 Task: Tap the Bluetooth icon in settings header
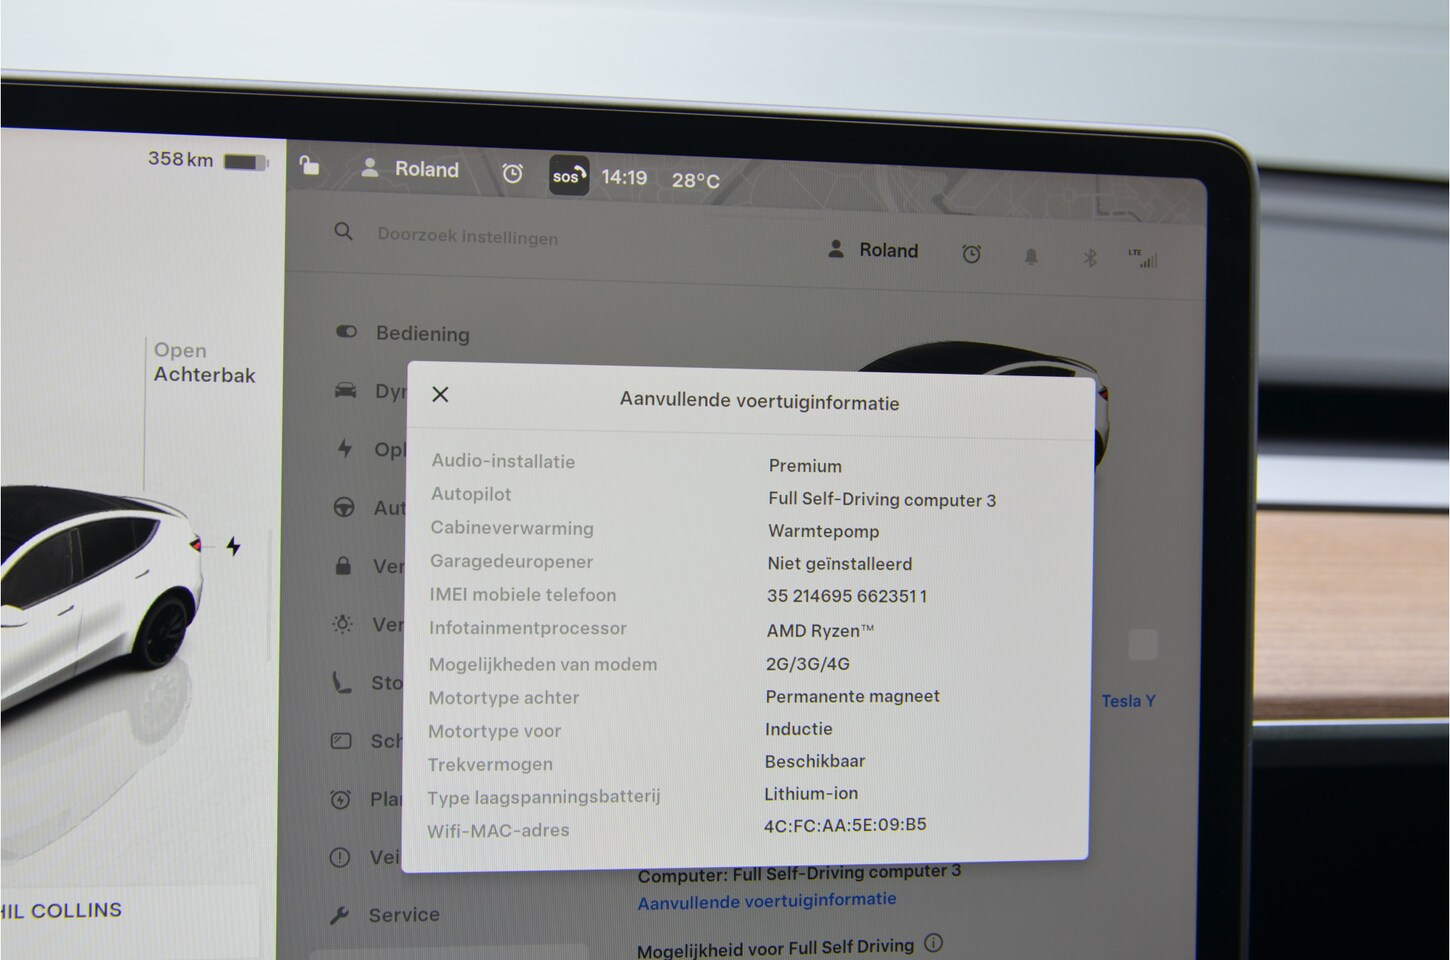tap(1090, 258)
